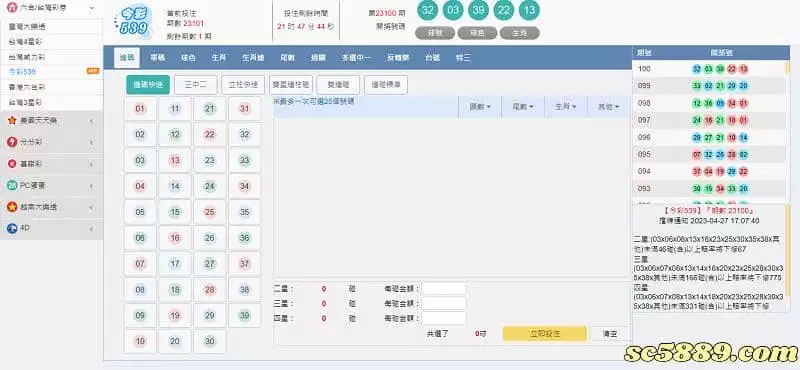Click the gray 生肖 pill under drawn numbers
Viewport: 800px width, 370px height.
tap(519, 33)
